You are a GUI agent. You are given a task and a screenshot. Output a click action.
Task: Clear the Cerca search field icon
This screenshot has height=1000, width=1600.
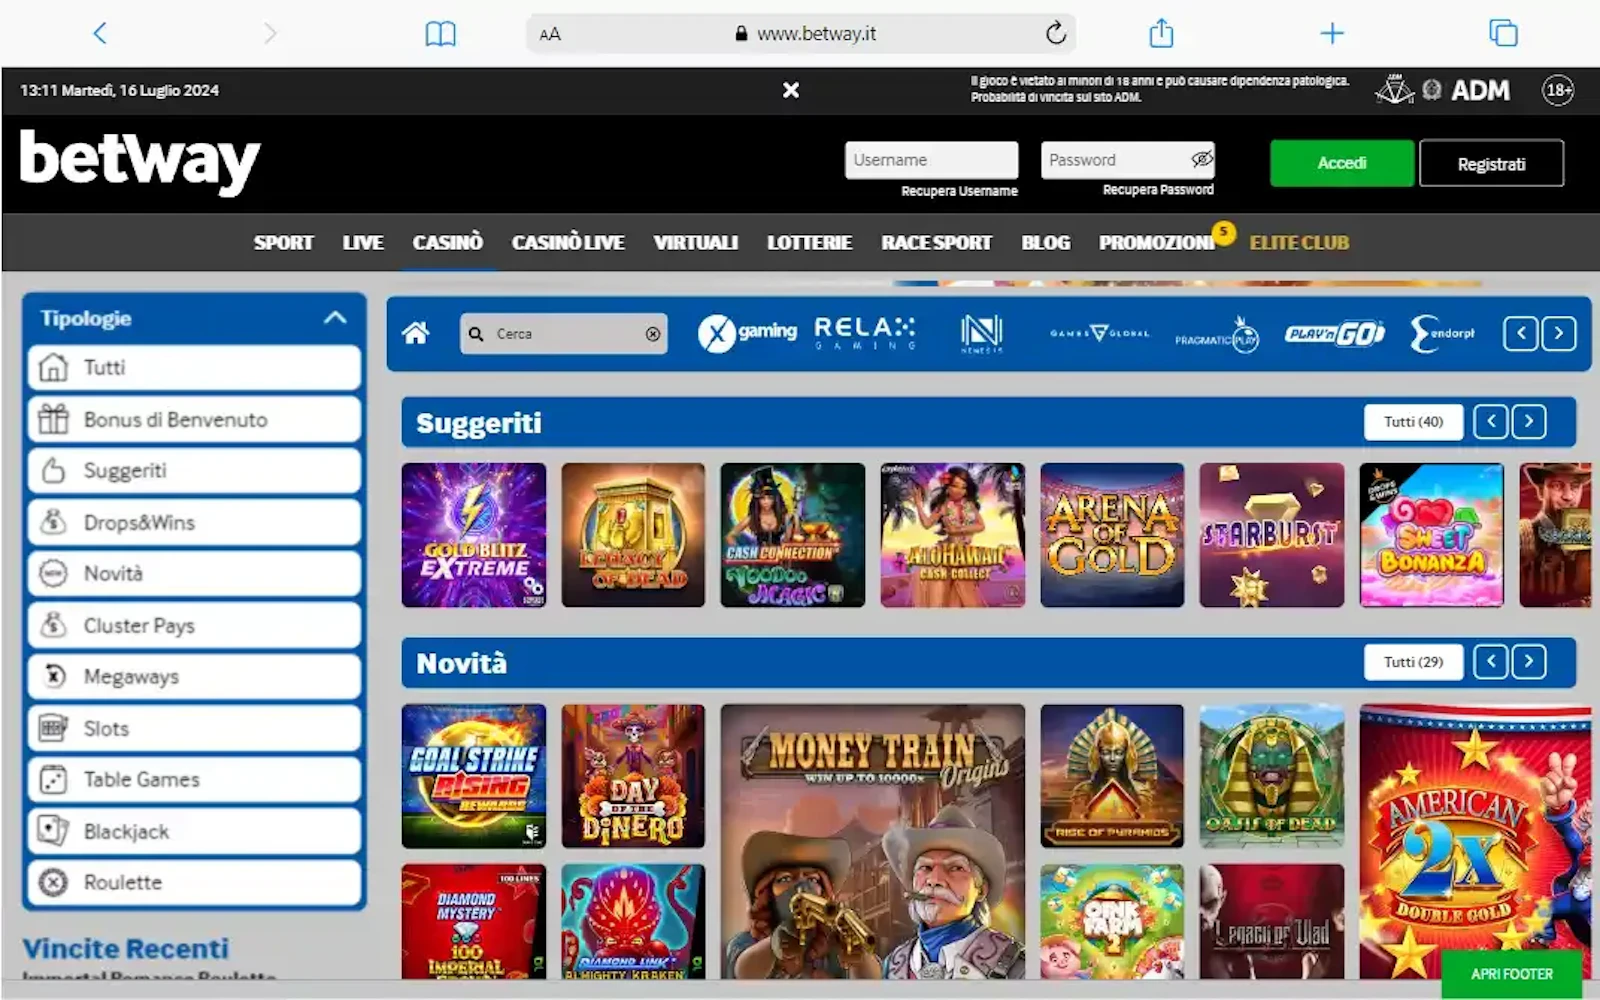click(653, 334)
